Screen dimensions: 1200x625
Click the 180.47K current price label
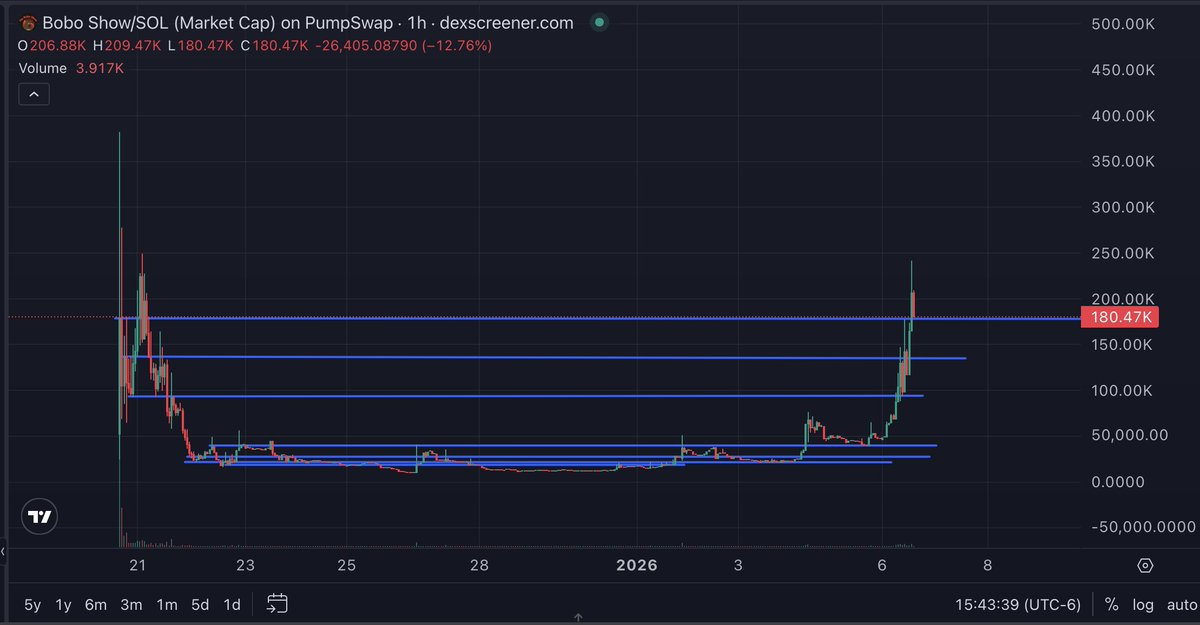[1120, 317]
